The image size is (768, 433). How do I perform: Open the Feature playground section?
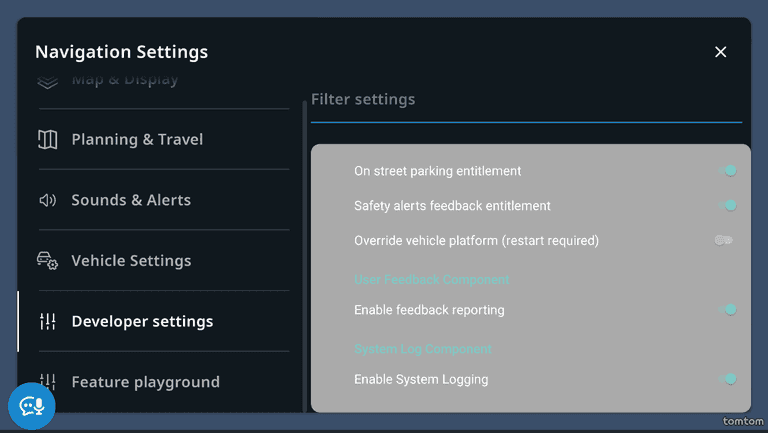pos(145,382)
